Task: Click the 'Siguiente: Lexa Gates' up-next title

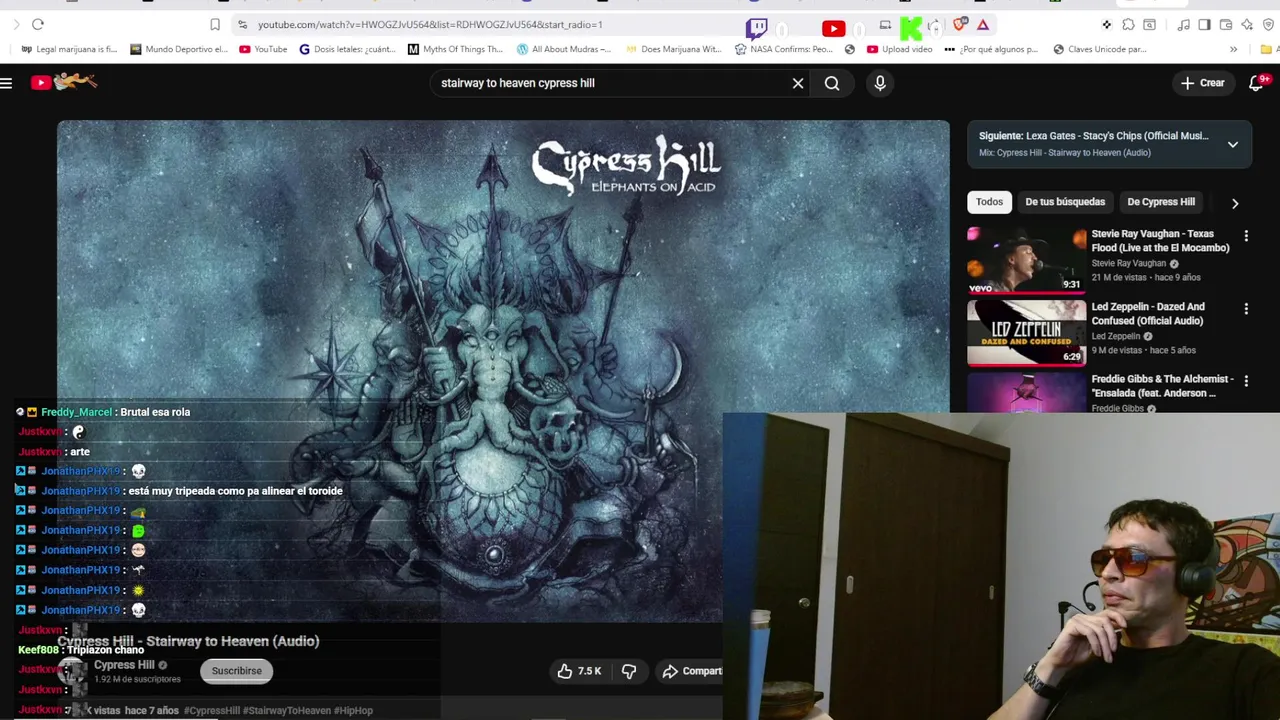Action: [x=1093, y=136]
